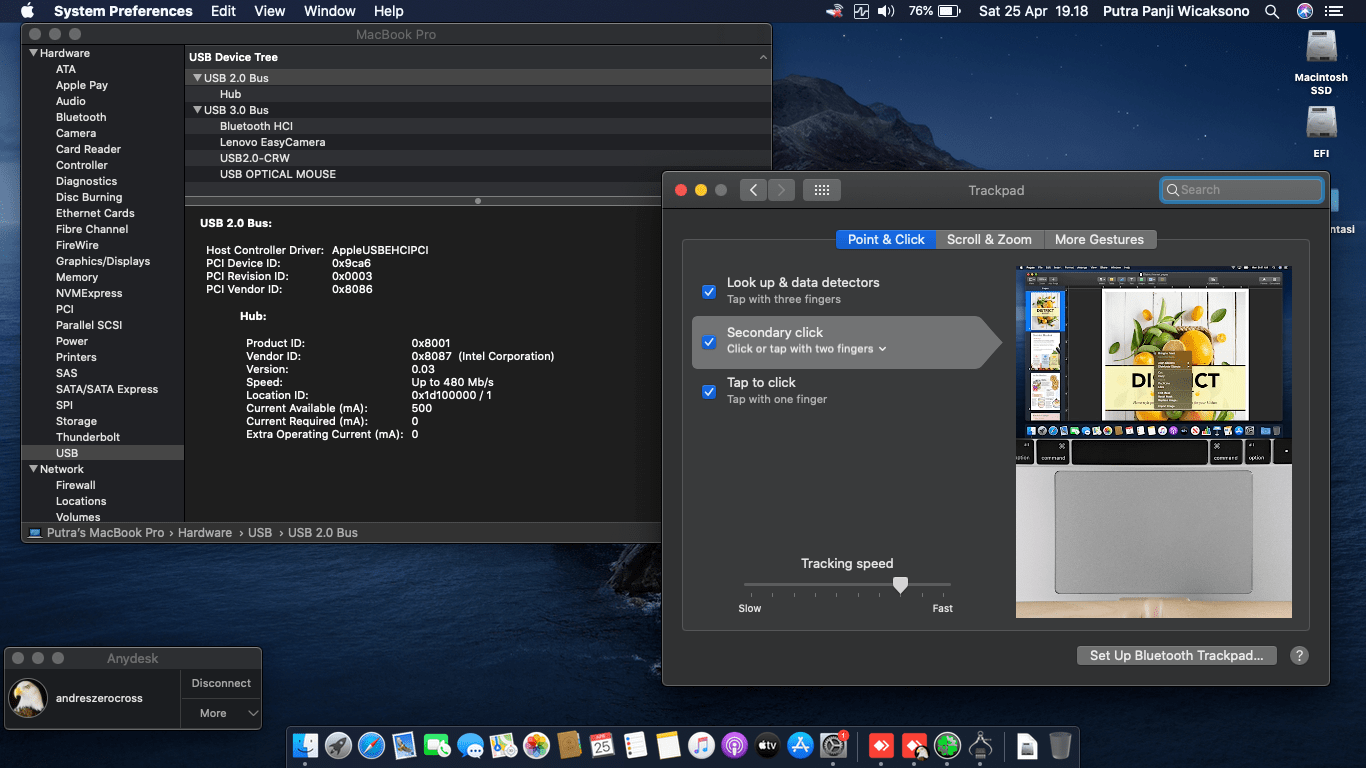1366x768 pixels.
Task: Open the View menu
Action: tap(270, 11)
